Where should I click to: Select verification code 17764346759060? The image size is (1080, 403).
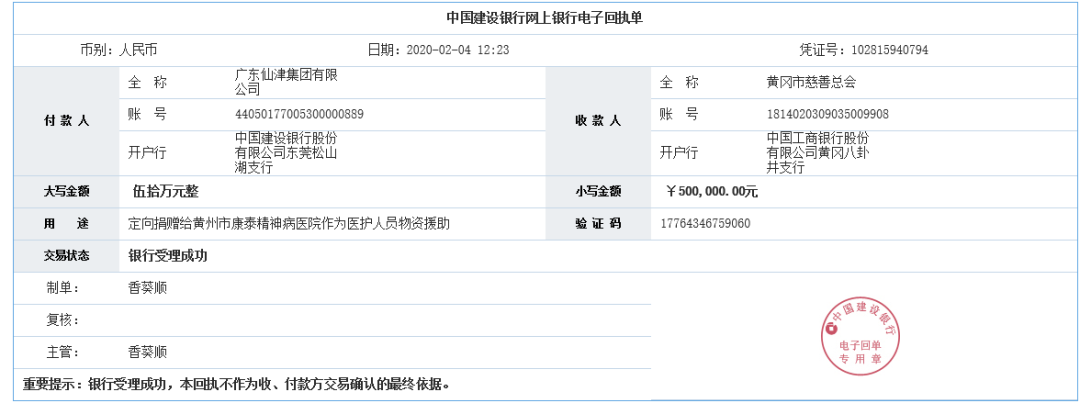pyautogui.click(x=705, y=224)
